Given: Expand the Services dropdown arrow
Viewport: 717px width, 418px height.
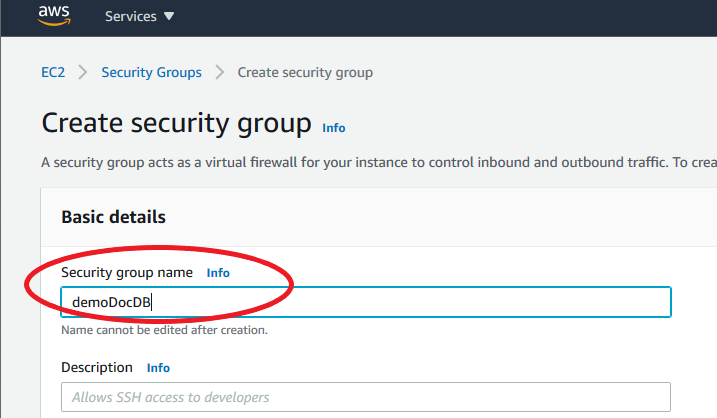Looking at the screenshot, I should [168, 17].
